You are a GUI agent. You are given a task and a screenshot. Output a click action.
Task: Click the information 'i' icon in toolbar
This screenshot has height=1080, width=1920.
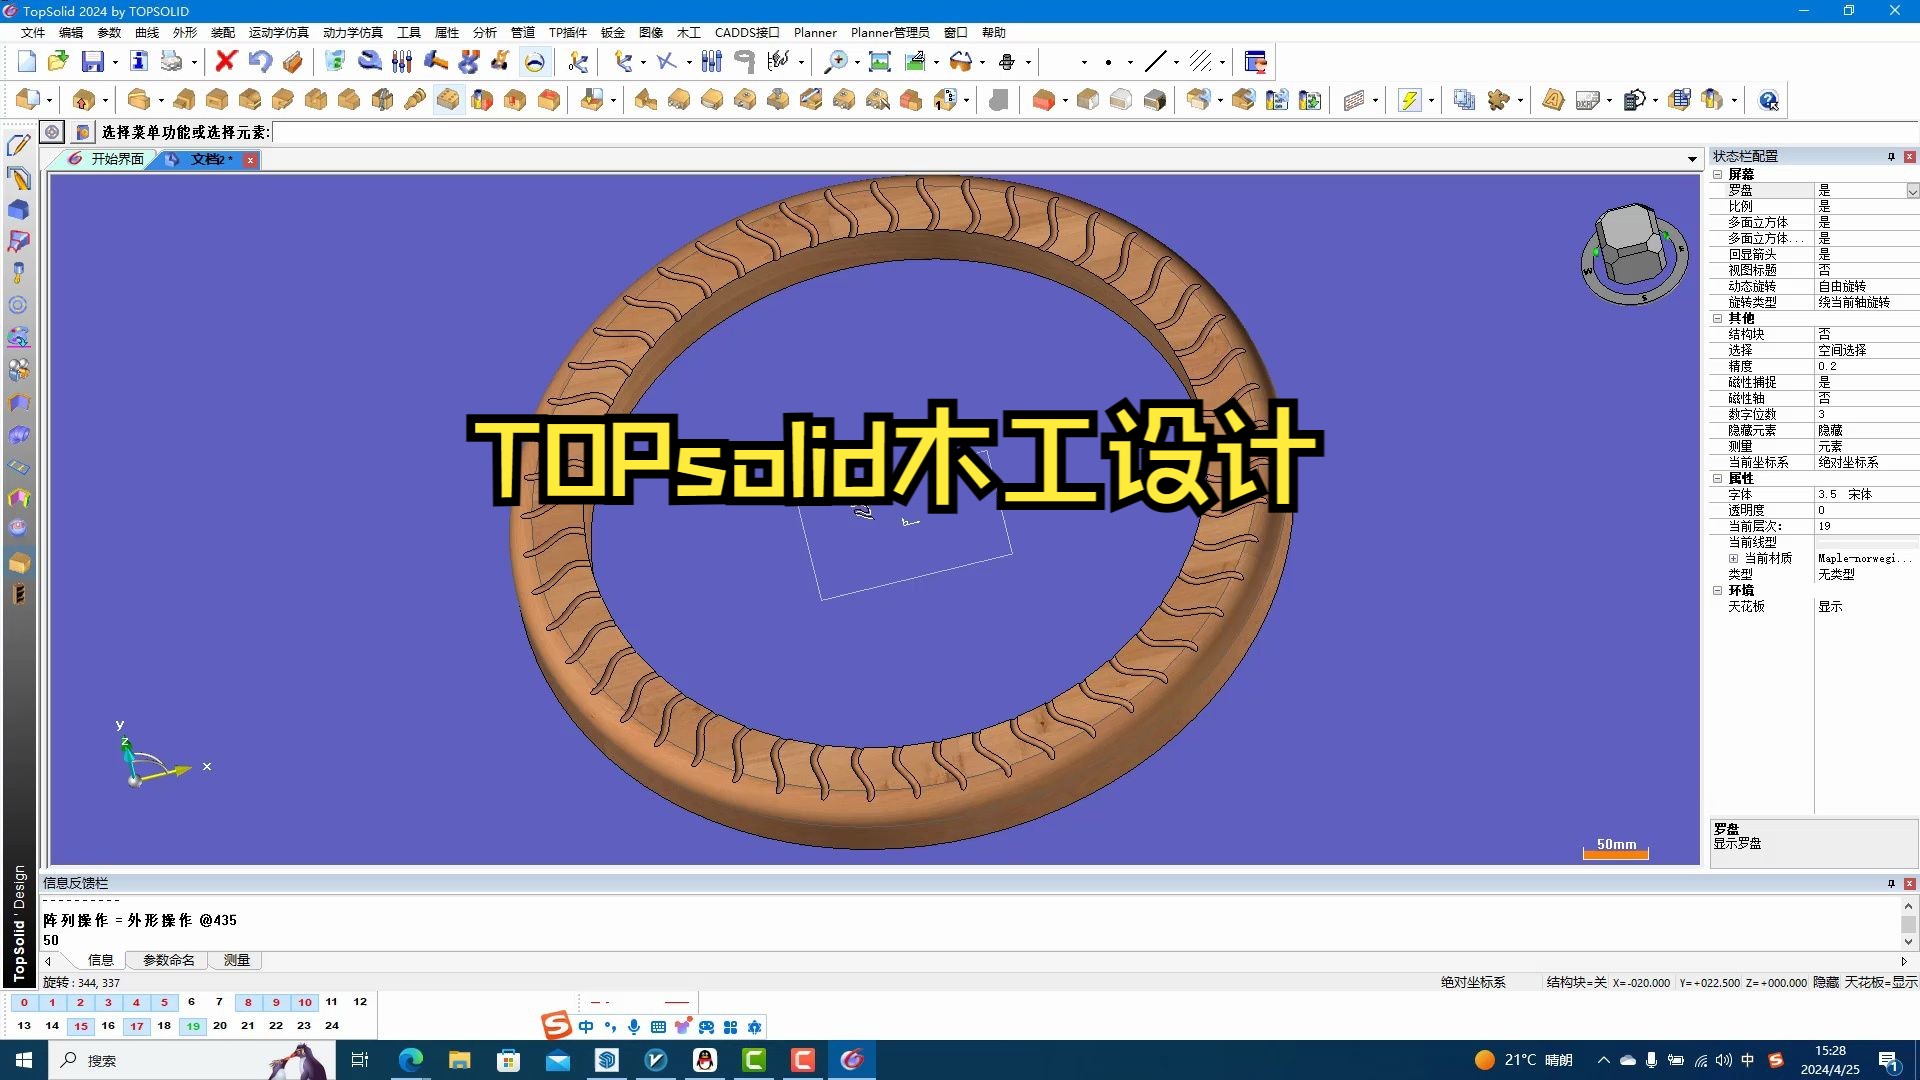139,62
